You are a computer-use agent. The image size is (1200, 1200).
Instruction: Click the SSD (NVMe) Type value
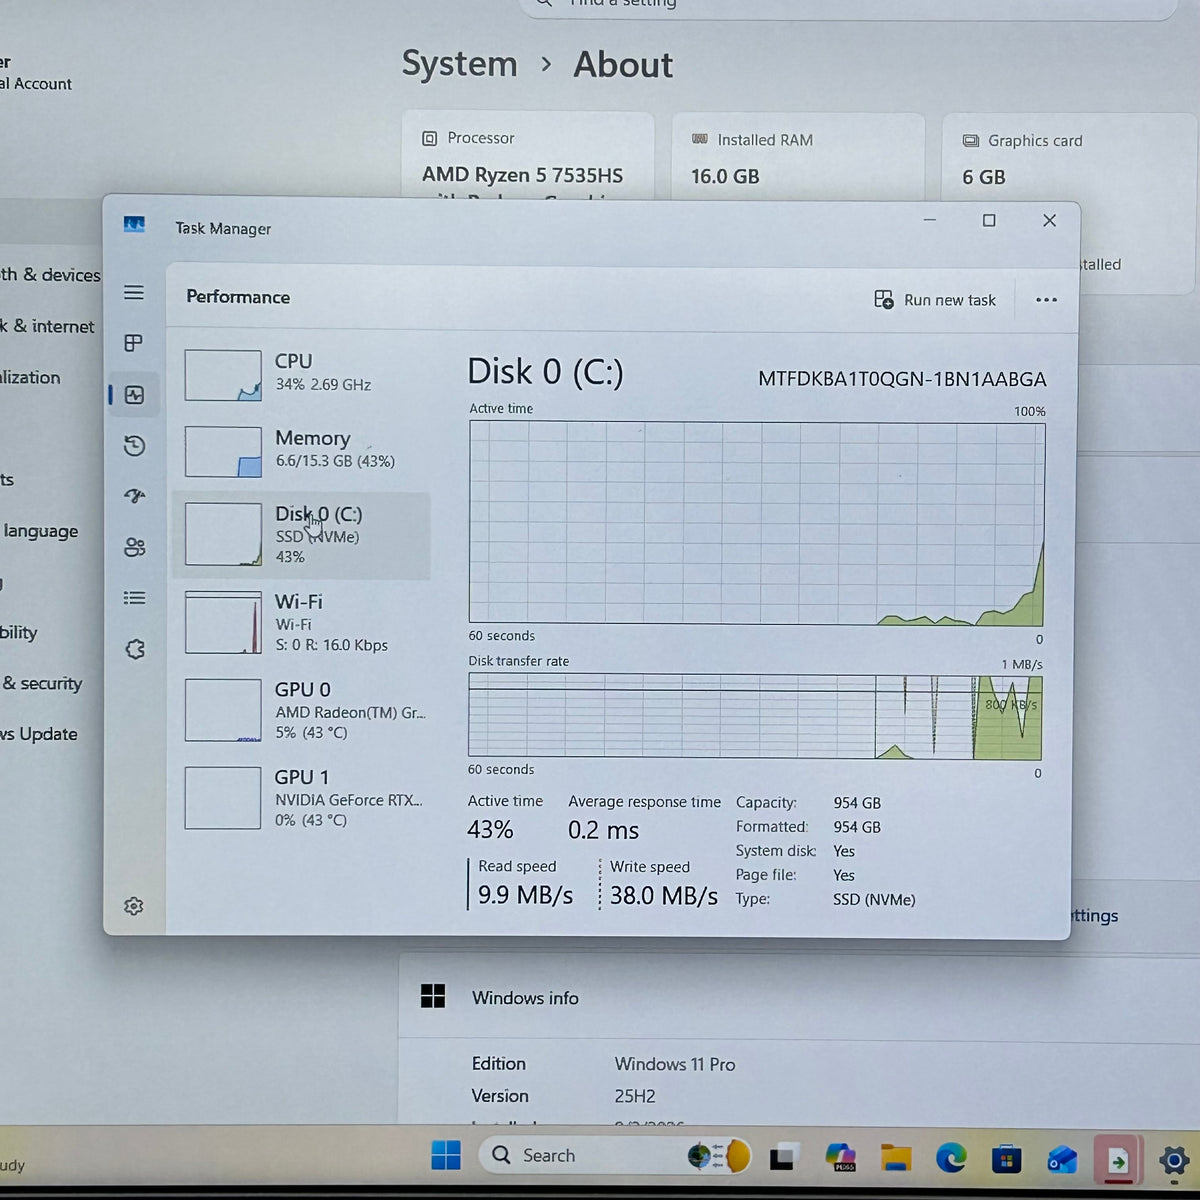point(874,900)
